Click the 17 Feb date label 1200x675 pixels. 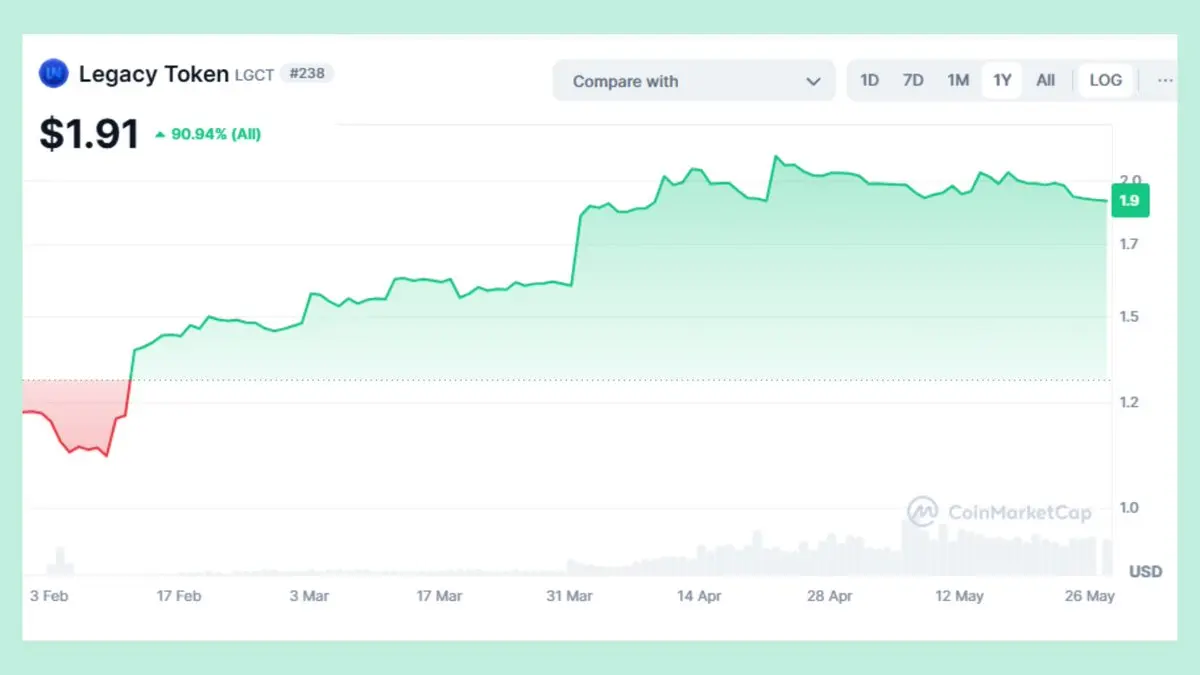[x=179, y=596]
